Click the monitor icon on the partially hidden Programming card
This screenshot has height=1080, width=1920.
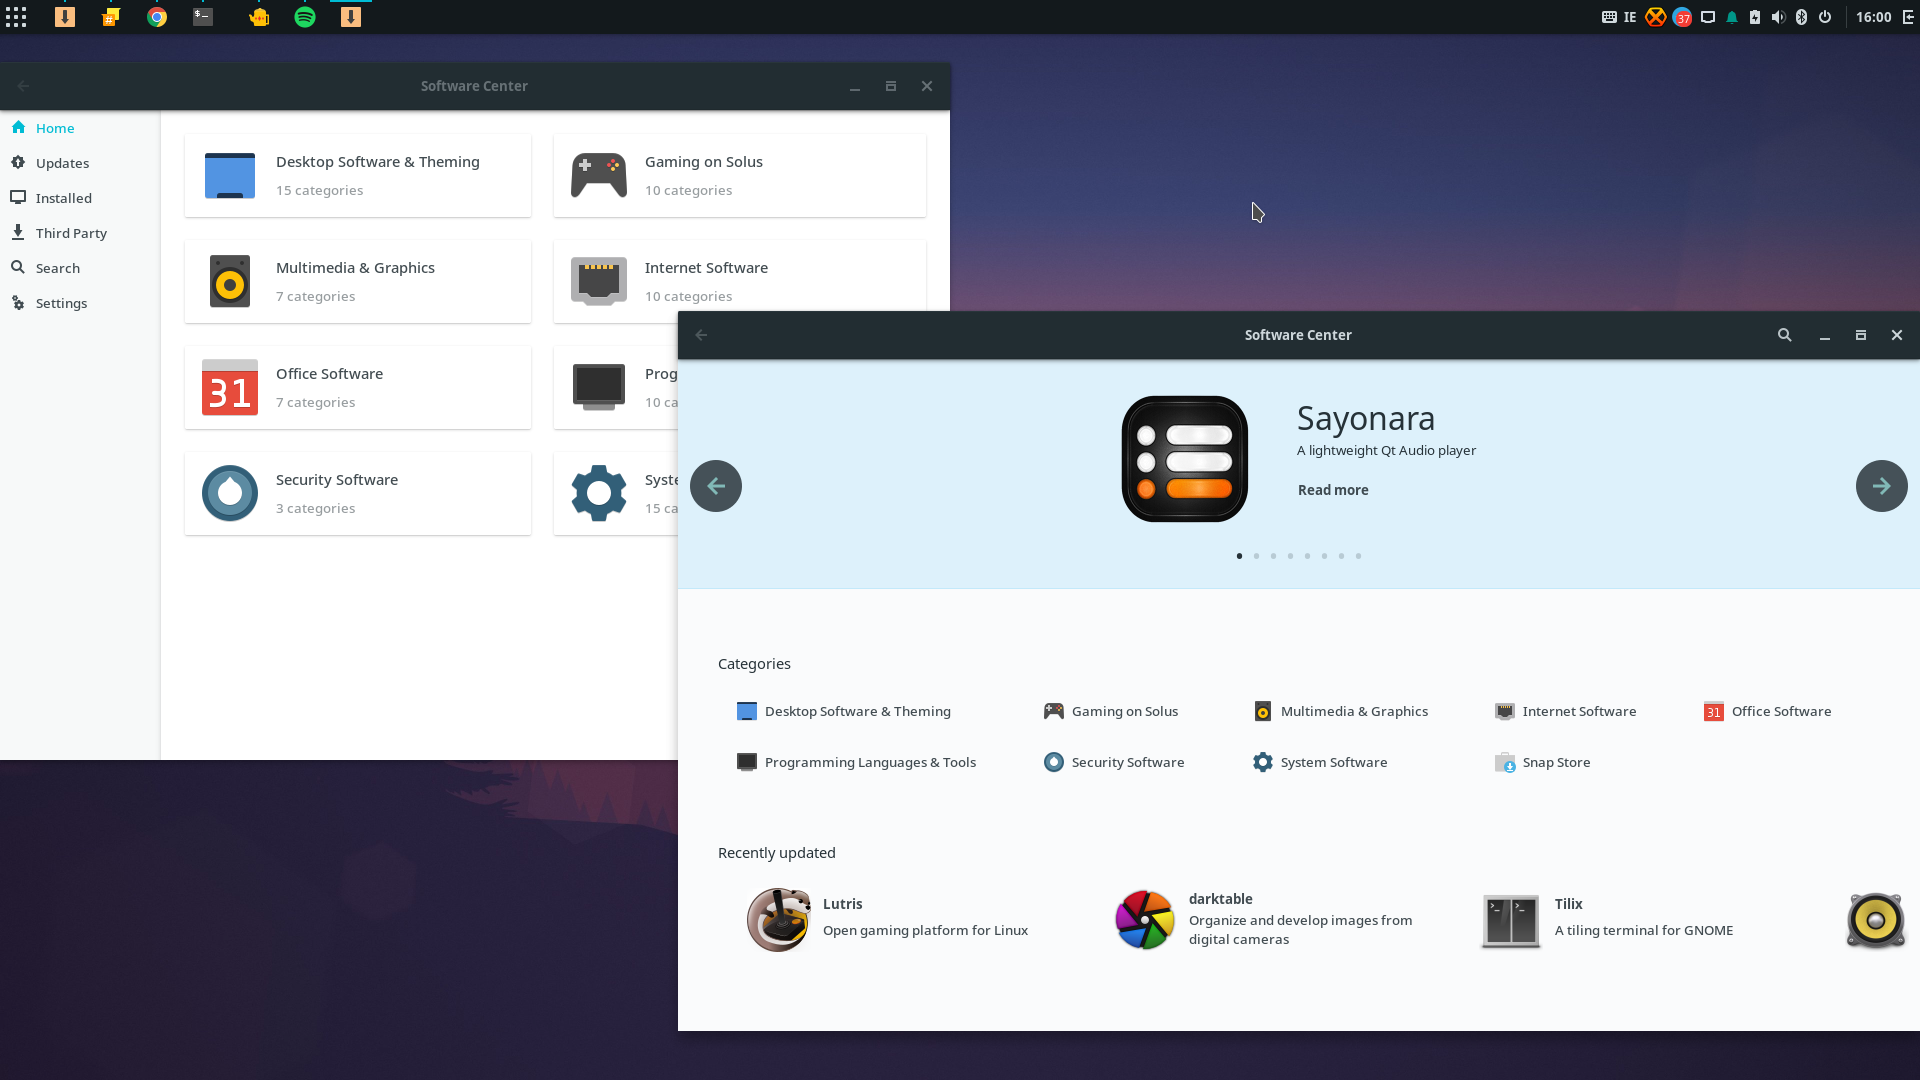(599, 387)
